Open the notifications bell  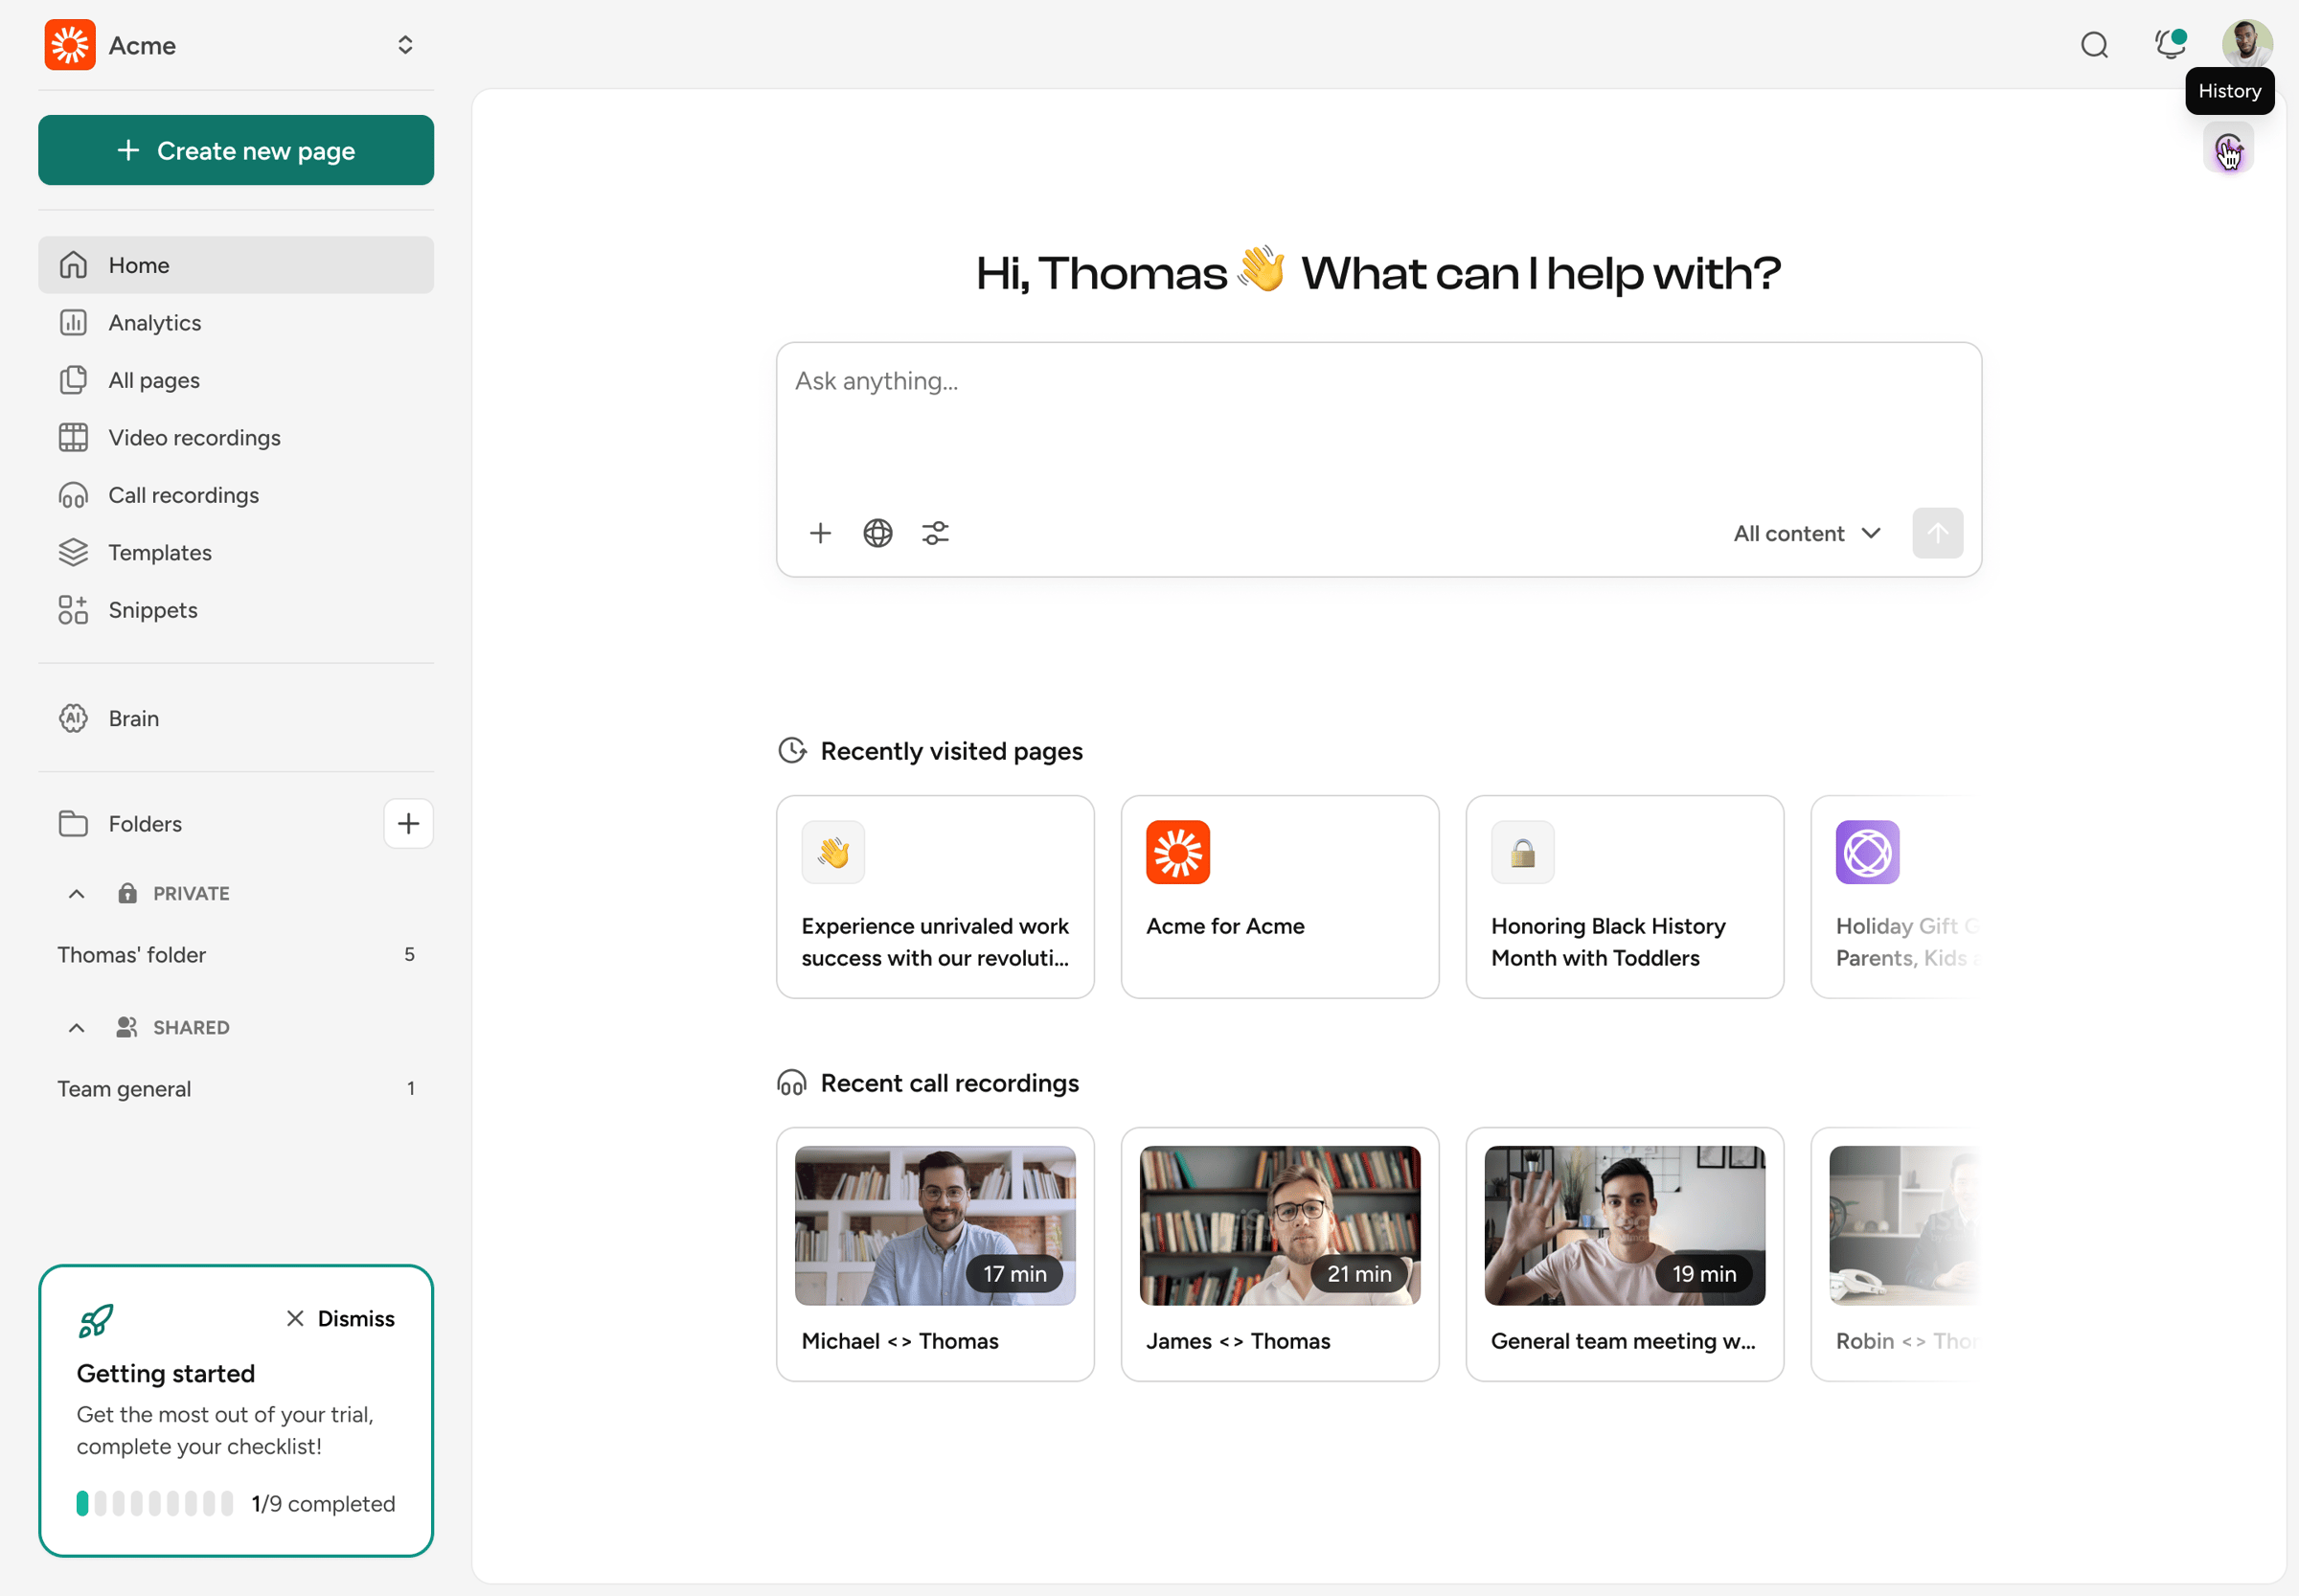tap(2169, 45)
